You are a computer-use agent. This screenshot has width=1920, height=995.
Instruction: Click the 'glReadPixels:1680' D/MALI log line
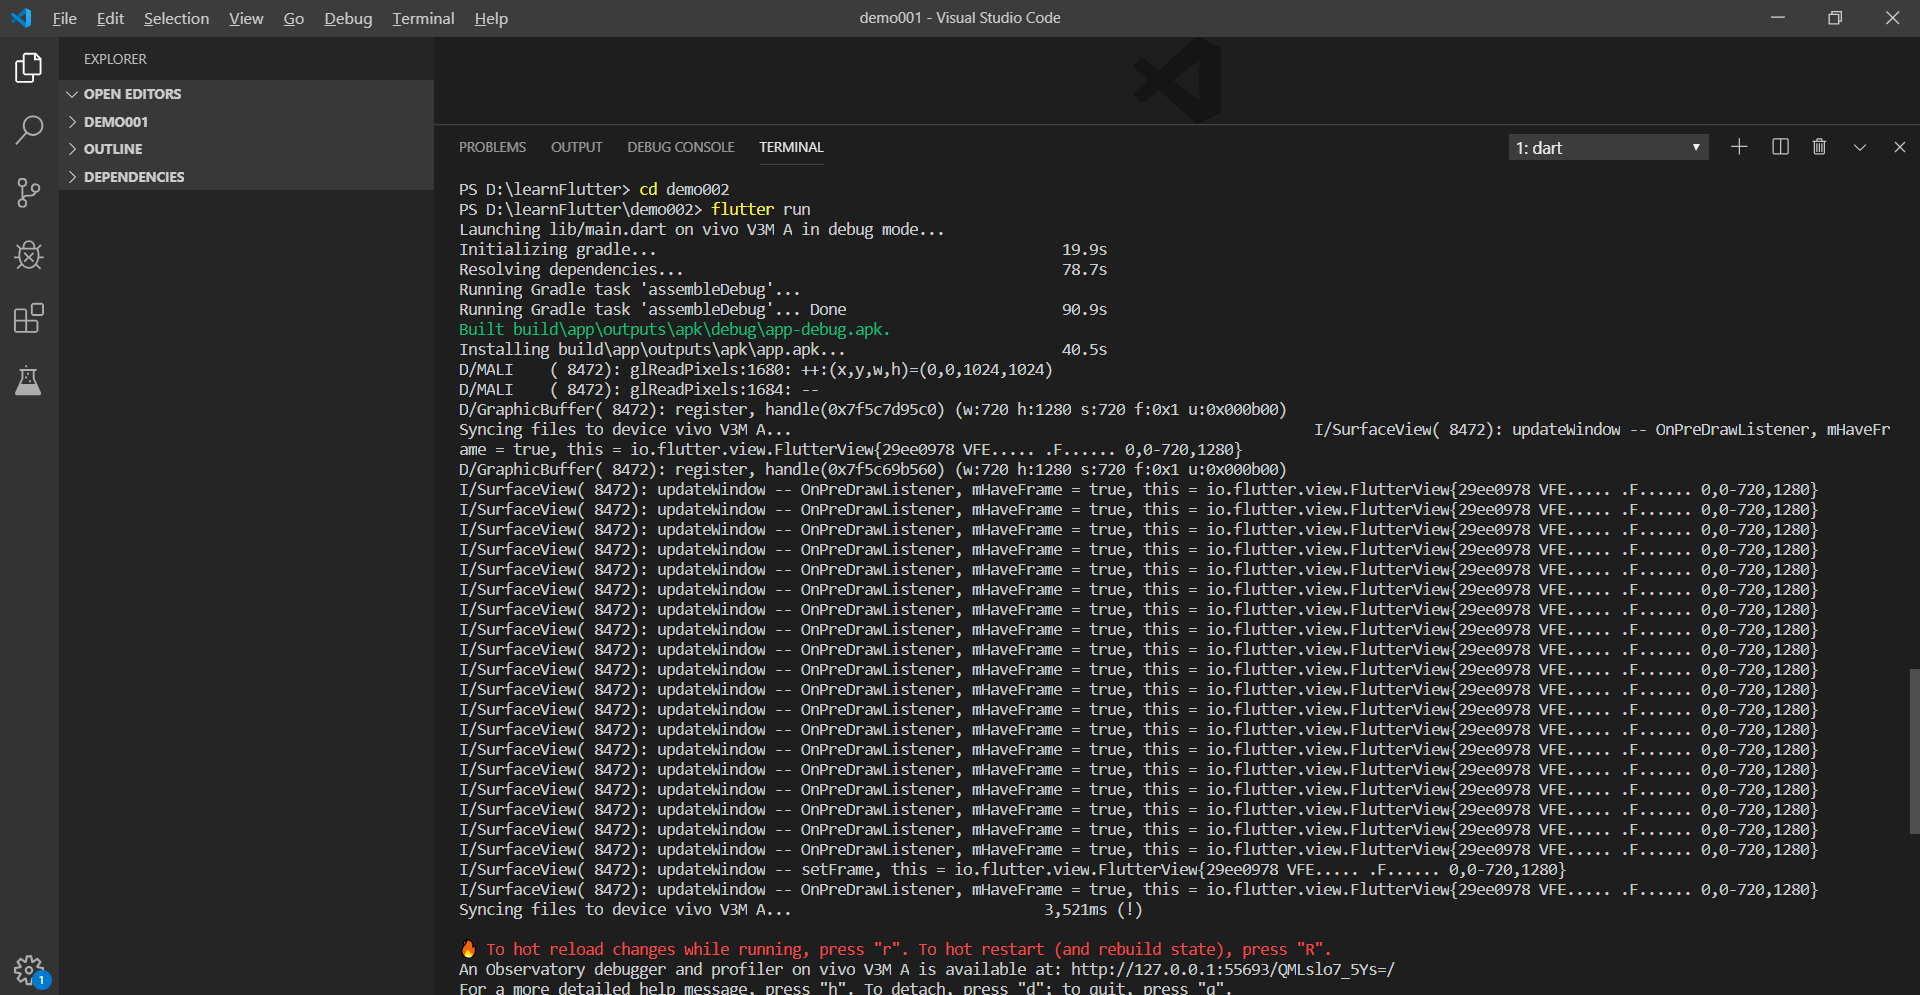click(756, 369)
